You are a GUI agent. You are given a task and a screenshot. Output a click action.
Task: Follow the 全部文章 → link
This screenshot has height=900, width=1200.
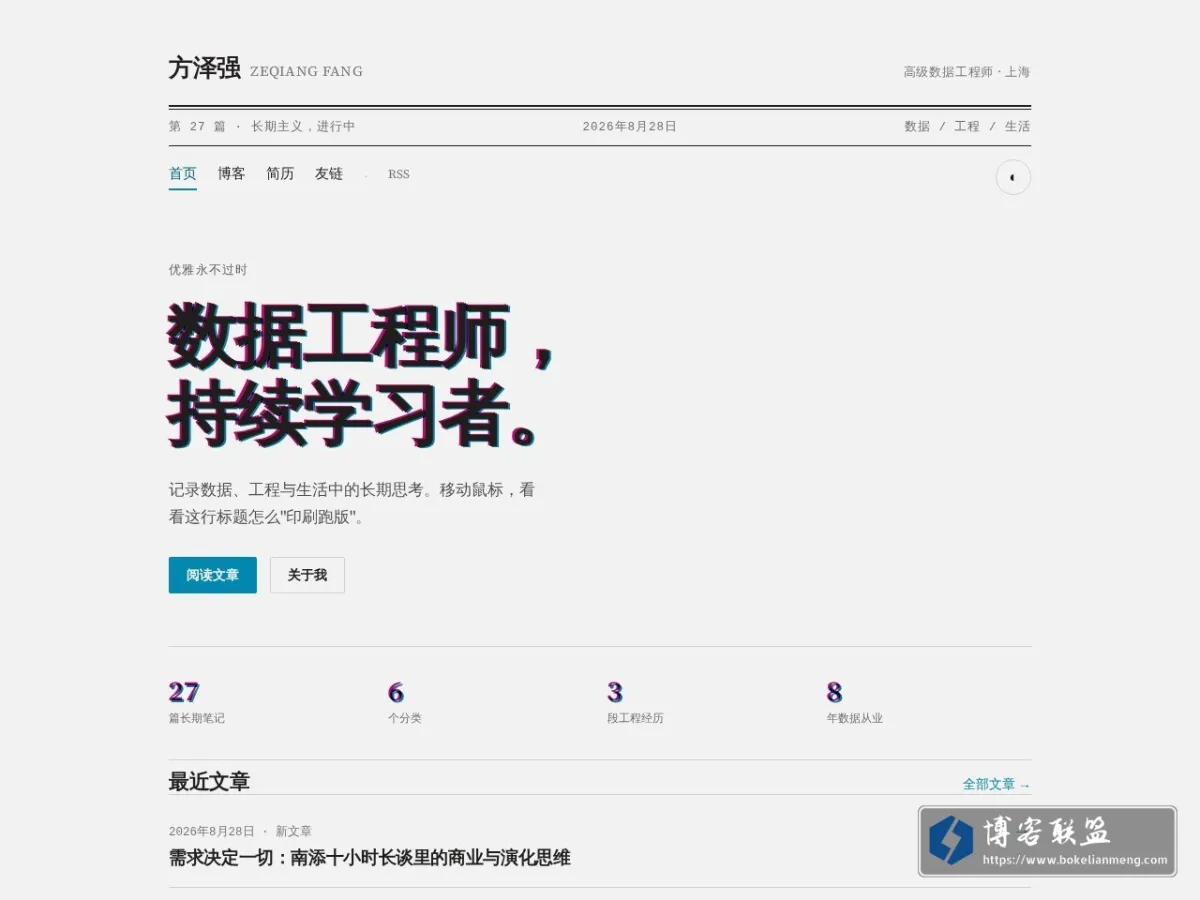tap(996, 784)
